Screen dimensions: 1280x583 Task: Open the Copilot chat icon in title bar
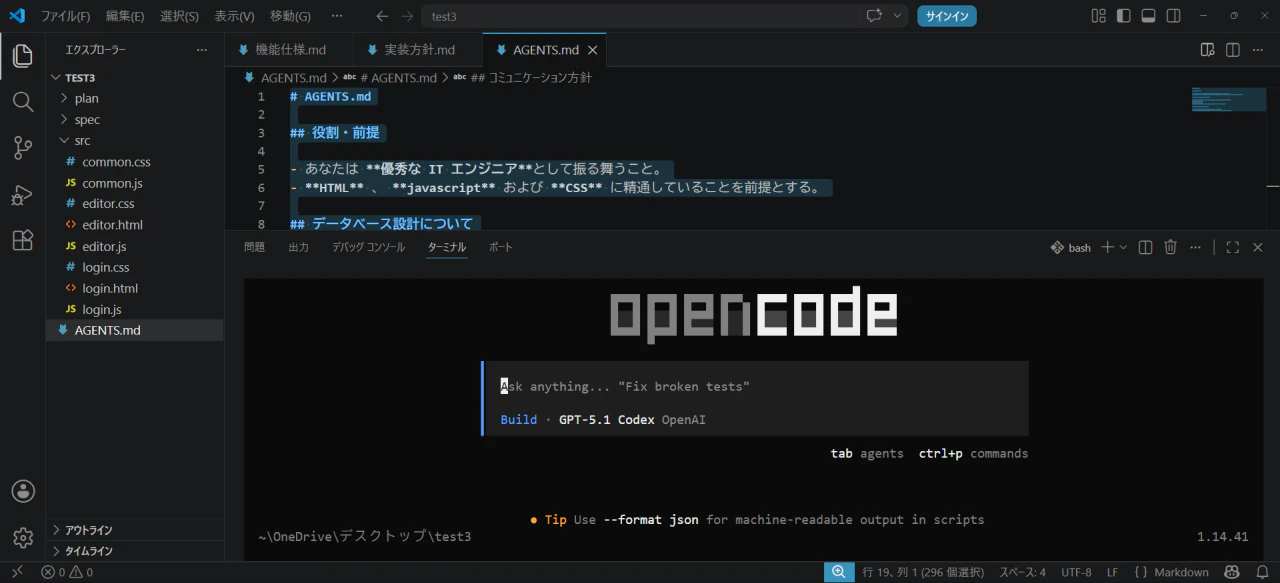pos(874,16)
